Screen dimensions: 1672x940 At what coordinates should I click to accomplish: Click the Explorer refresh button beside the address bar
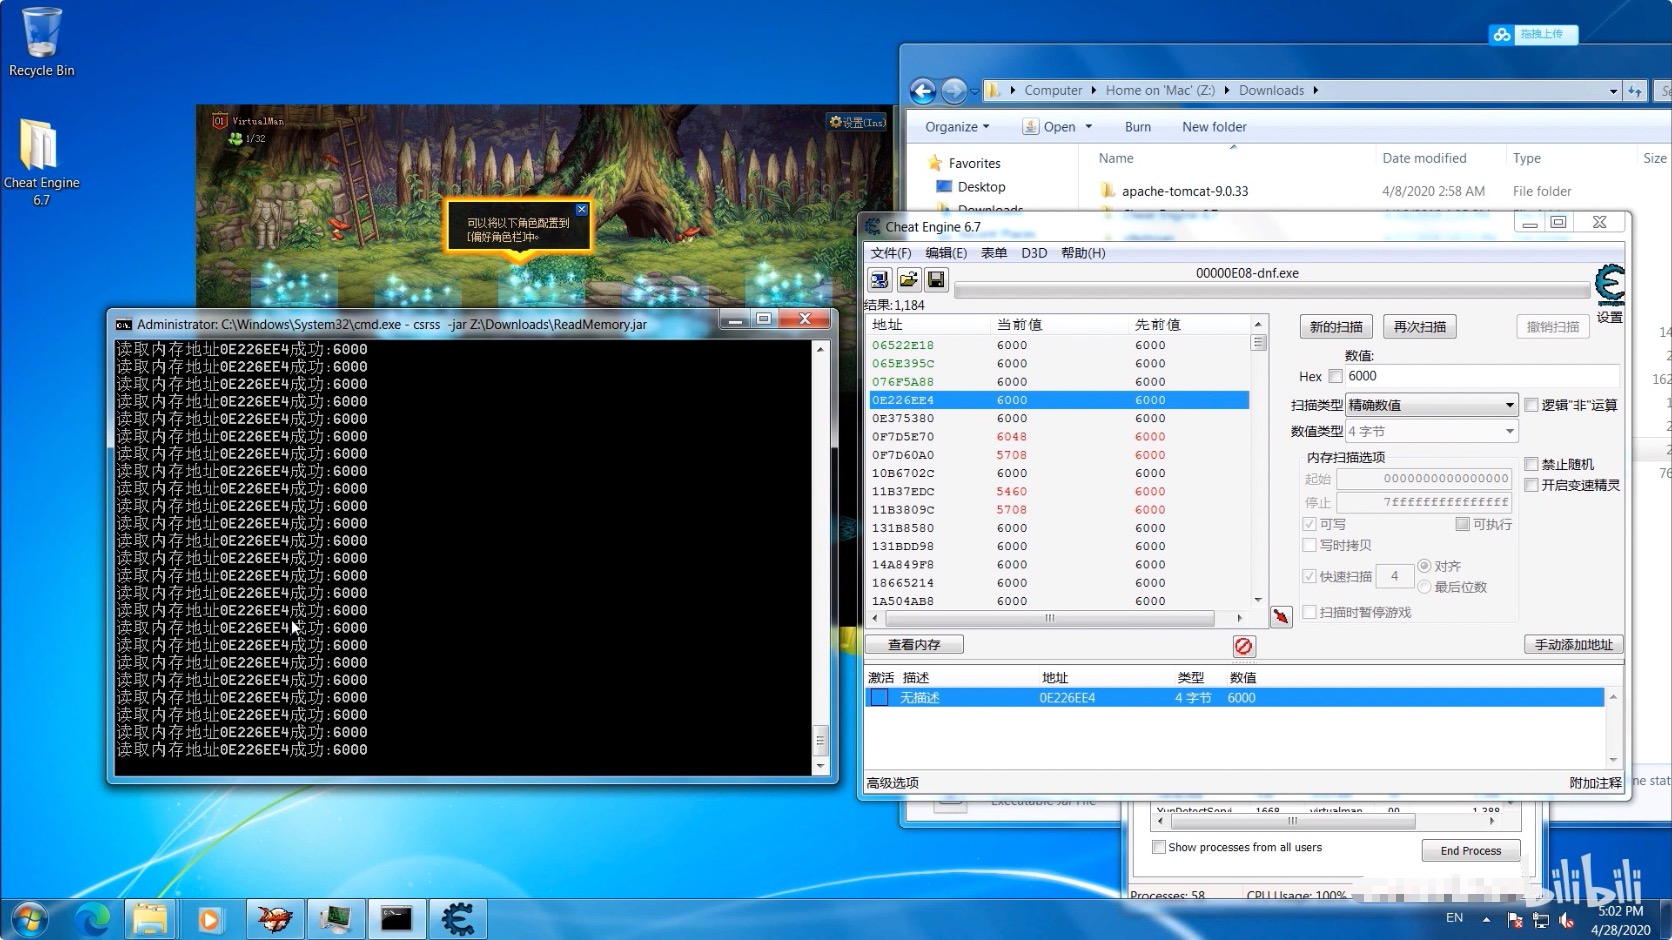[1634, 91]
